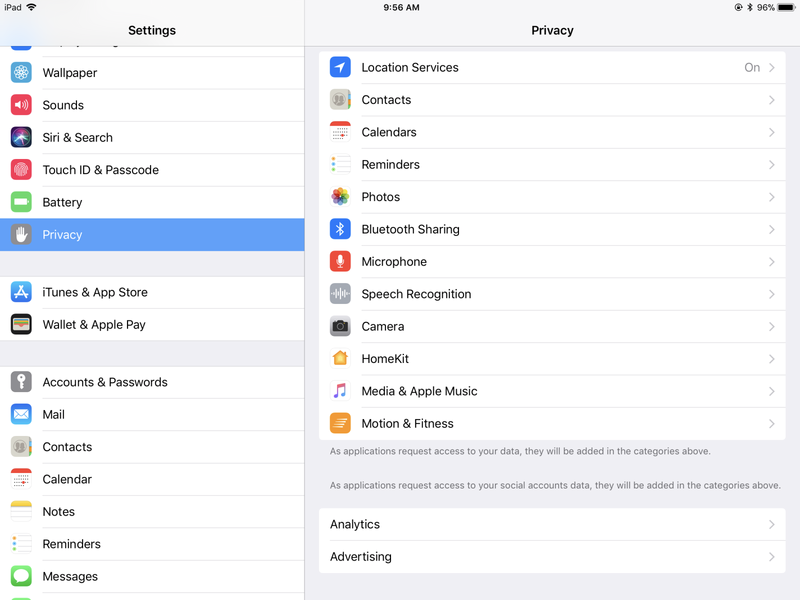Image resolution: width=800 pixels, height=600 pixels.
Task: Tap the Calendars icon in Privacy list
Action: tap(340, 132)
